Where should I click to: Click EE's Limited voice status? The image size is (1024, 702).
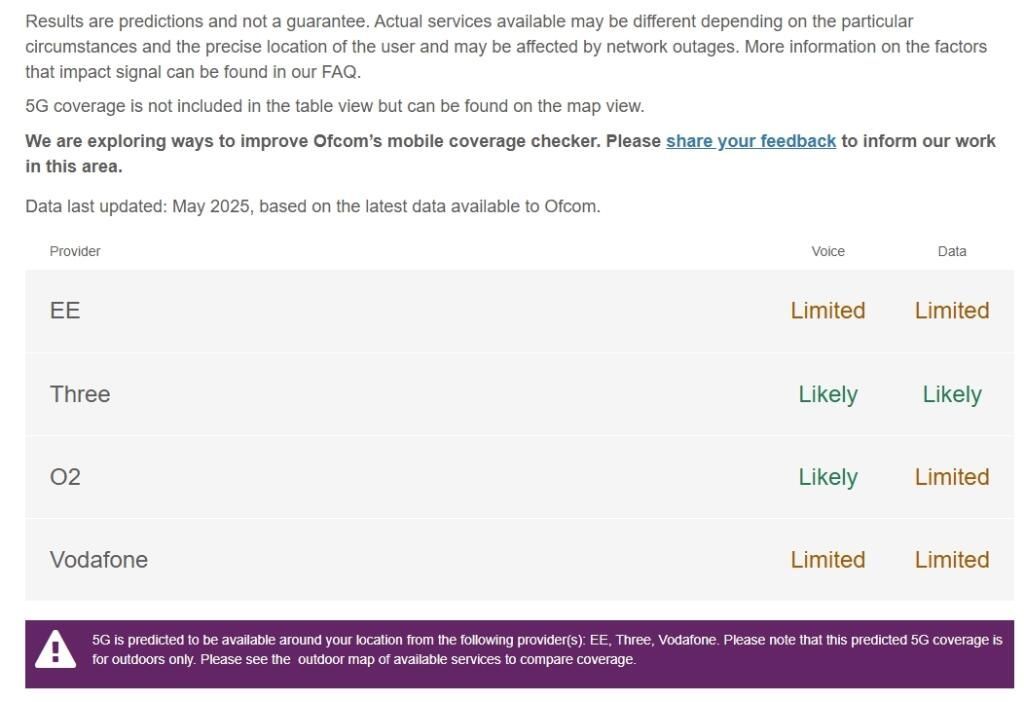point(827,310)
